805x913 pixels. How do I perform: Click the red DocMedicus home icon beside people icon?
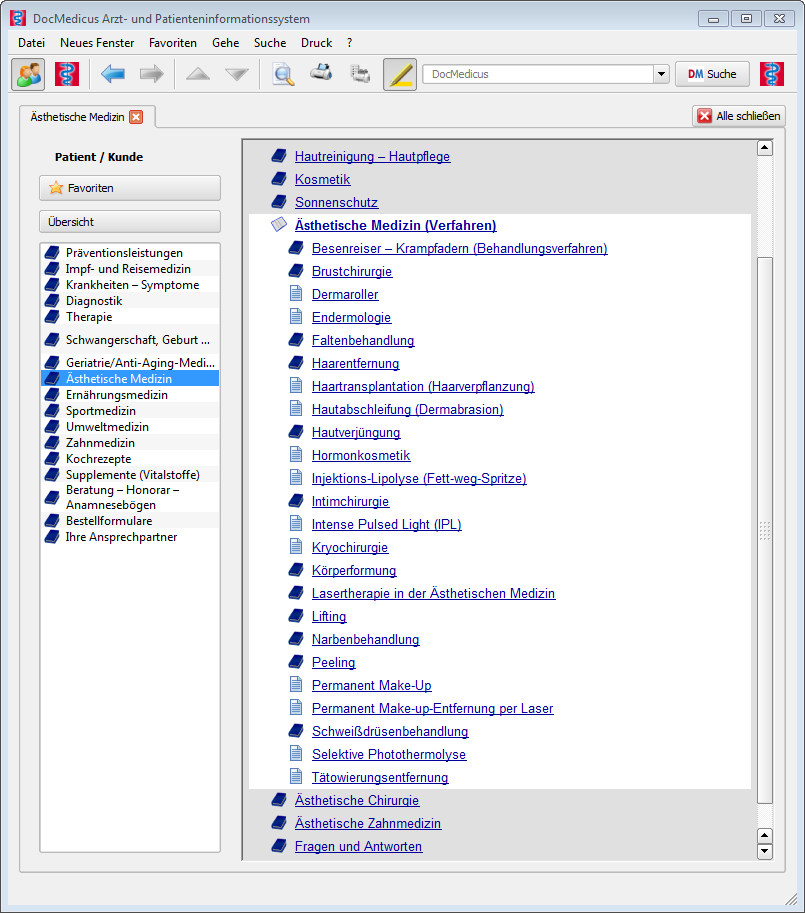tap(67, 74)
